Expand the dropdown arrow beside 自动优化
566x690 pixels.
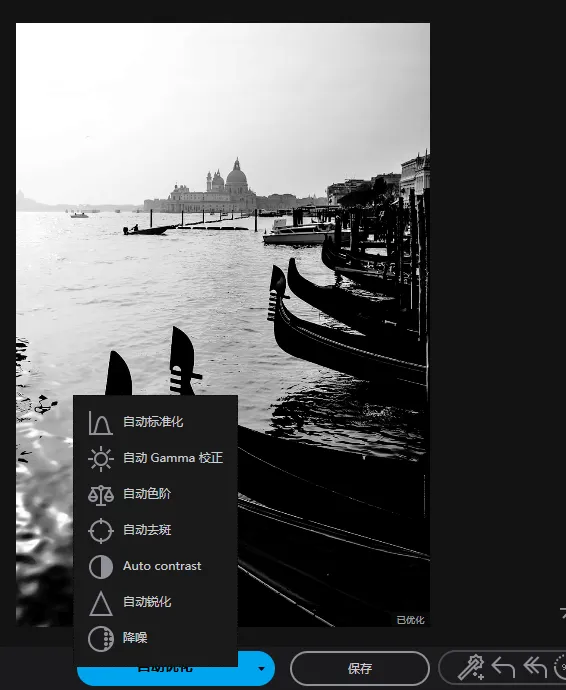pos(261,669)
